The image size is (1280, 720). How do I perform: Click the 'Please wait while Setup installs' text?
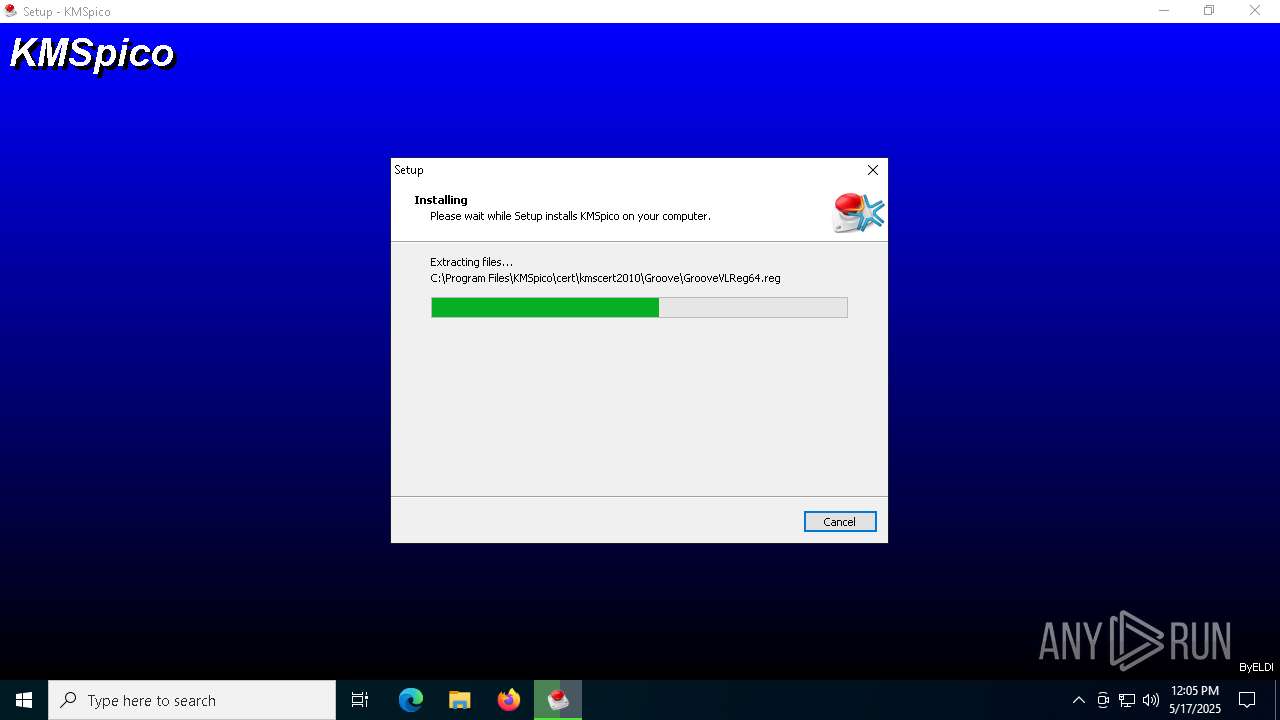click(x=570, y=216)
